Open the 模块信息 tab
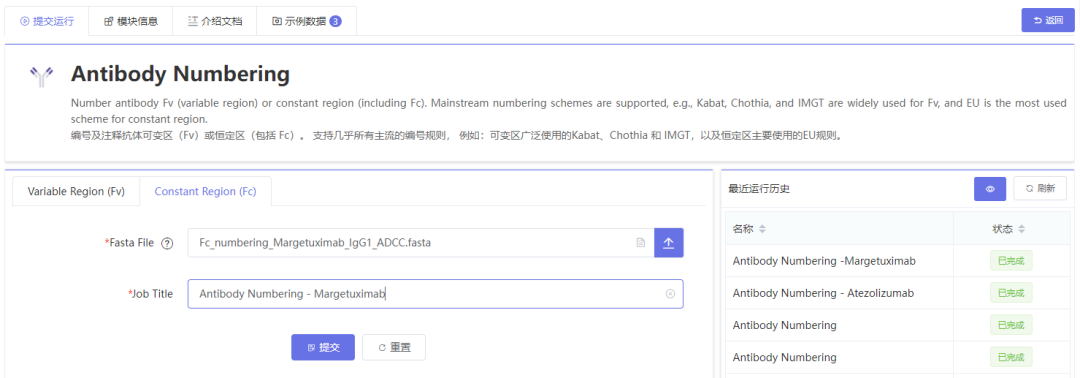1080x378 pixels. pos(131,21)
